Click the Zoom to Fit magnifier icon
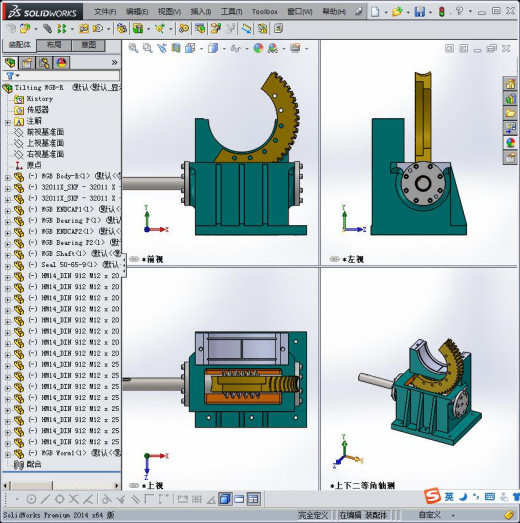The image size is (520, 523). pyautogui.click(x=133, y=48)
